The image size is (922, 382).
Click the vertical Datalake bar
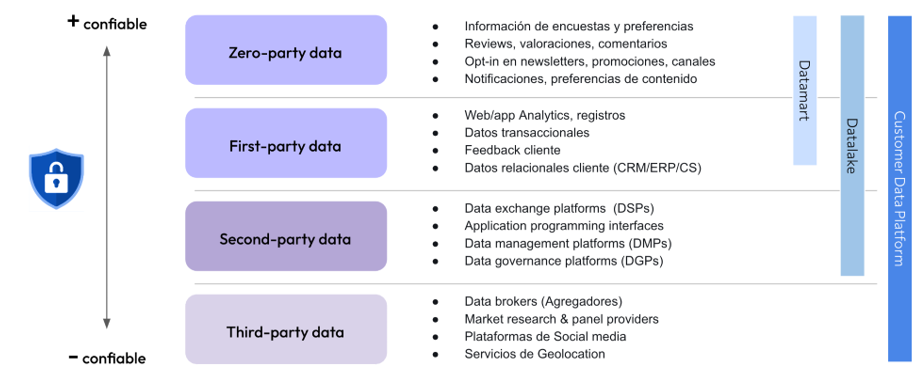tap(852, 146)
